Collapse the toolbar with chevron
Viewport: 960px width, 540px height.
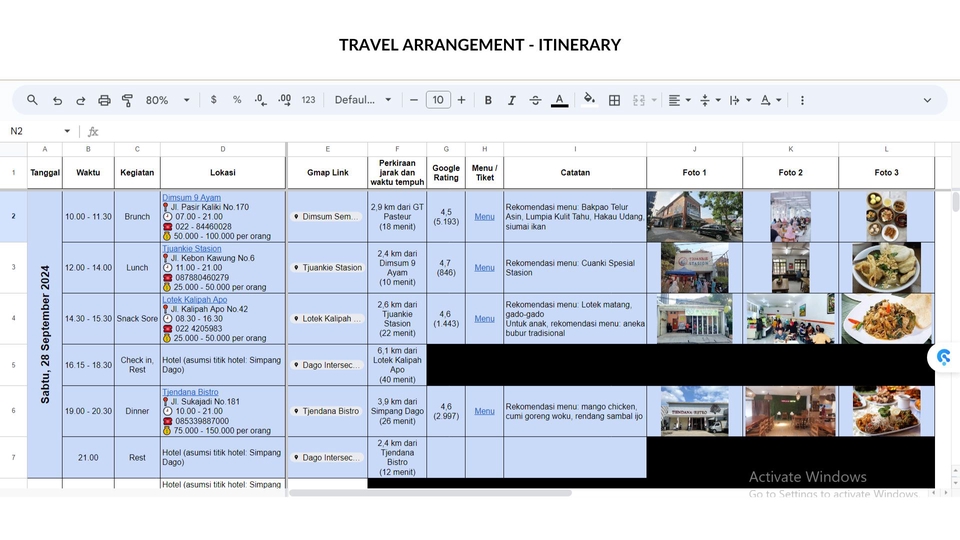click(x=927, y=100)
